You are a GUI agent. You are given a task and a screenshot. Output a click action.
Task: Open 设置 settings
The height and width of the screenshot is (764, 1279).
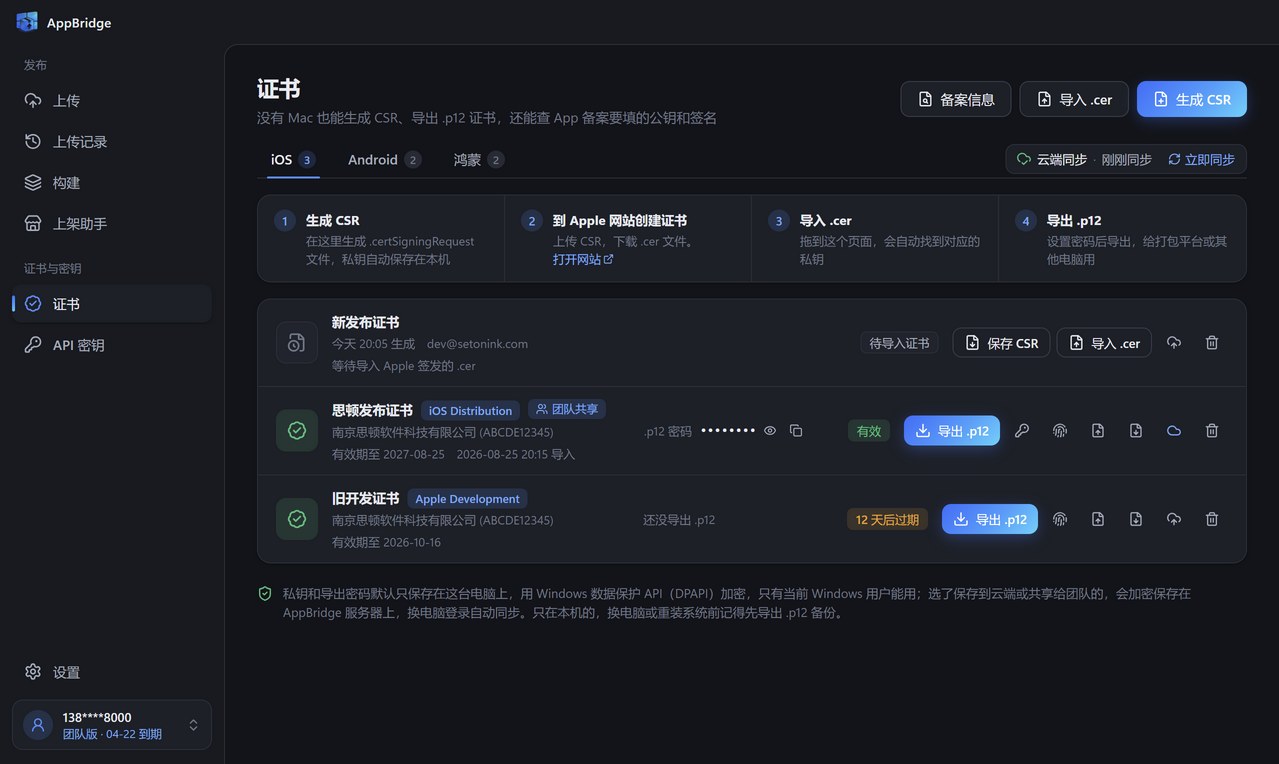[111, 672]
